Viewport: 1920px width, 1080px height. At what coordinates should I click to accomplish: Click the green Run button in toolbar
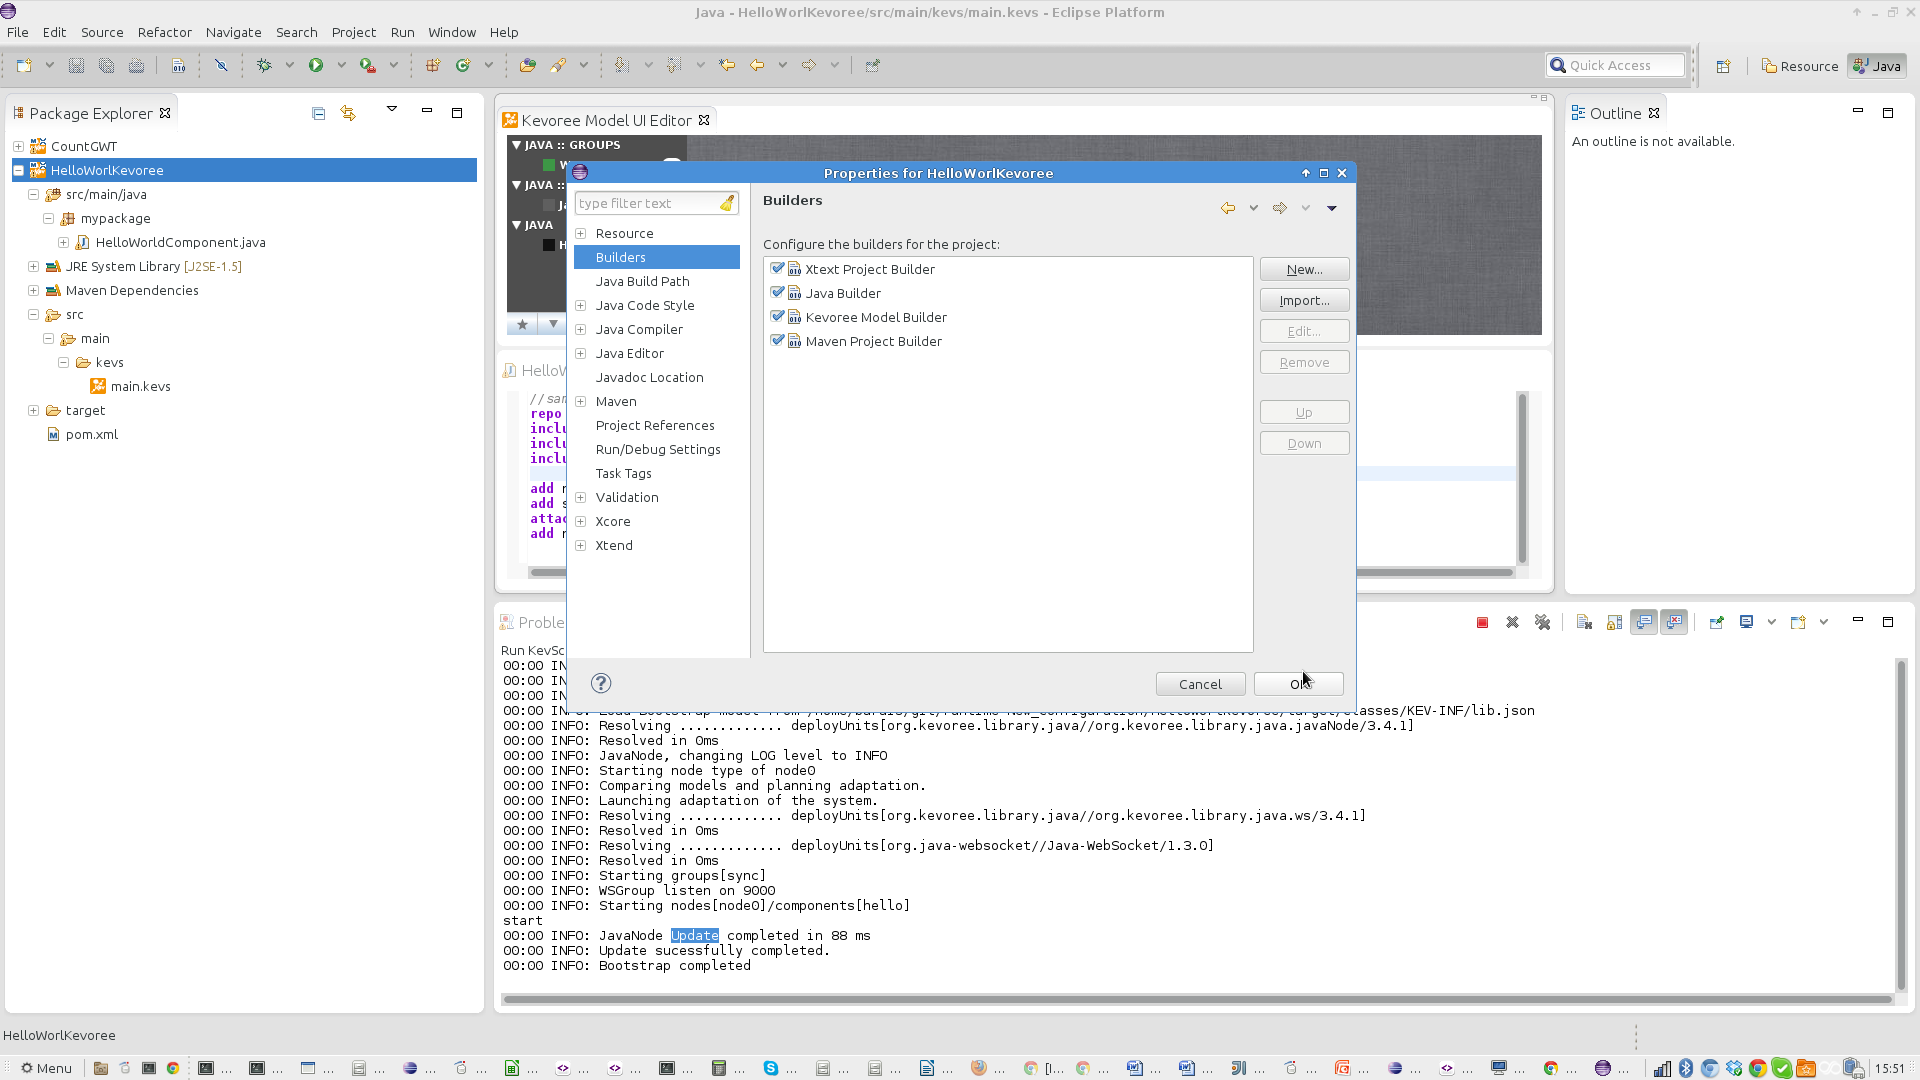coord(316,65)
